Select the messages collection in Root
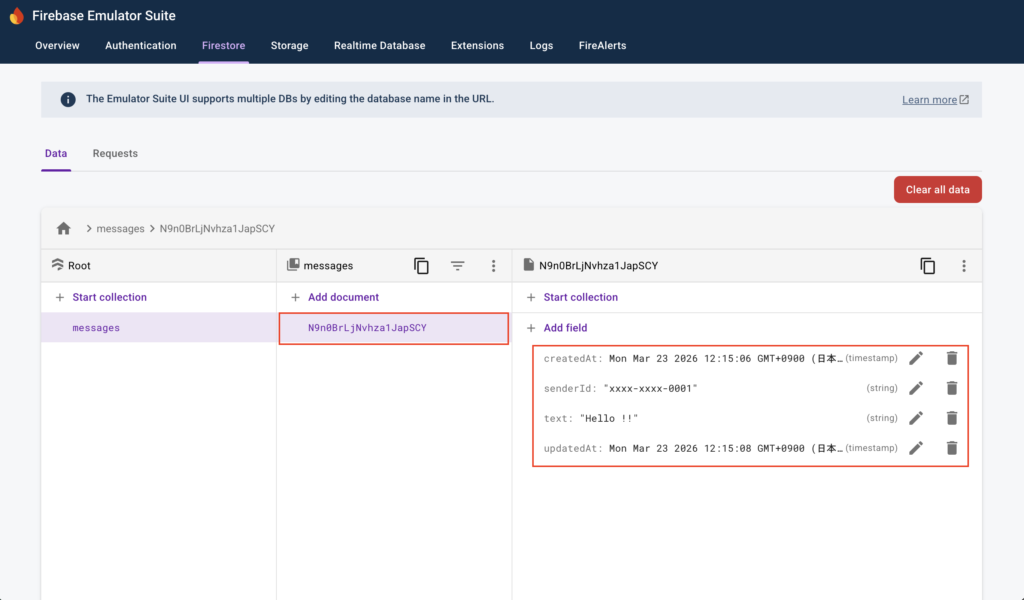The height and width of the screenshot is (600, 1024). point(96,328)
